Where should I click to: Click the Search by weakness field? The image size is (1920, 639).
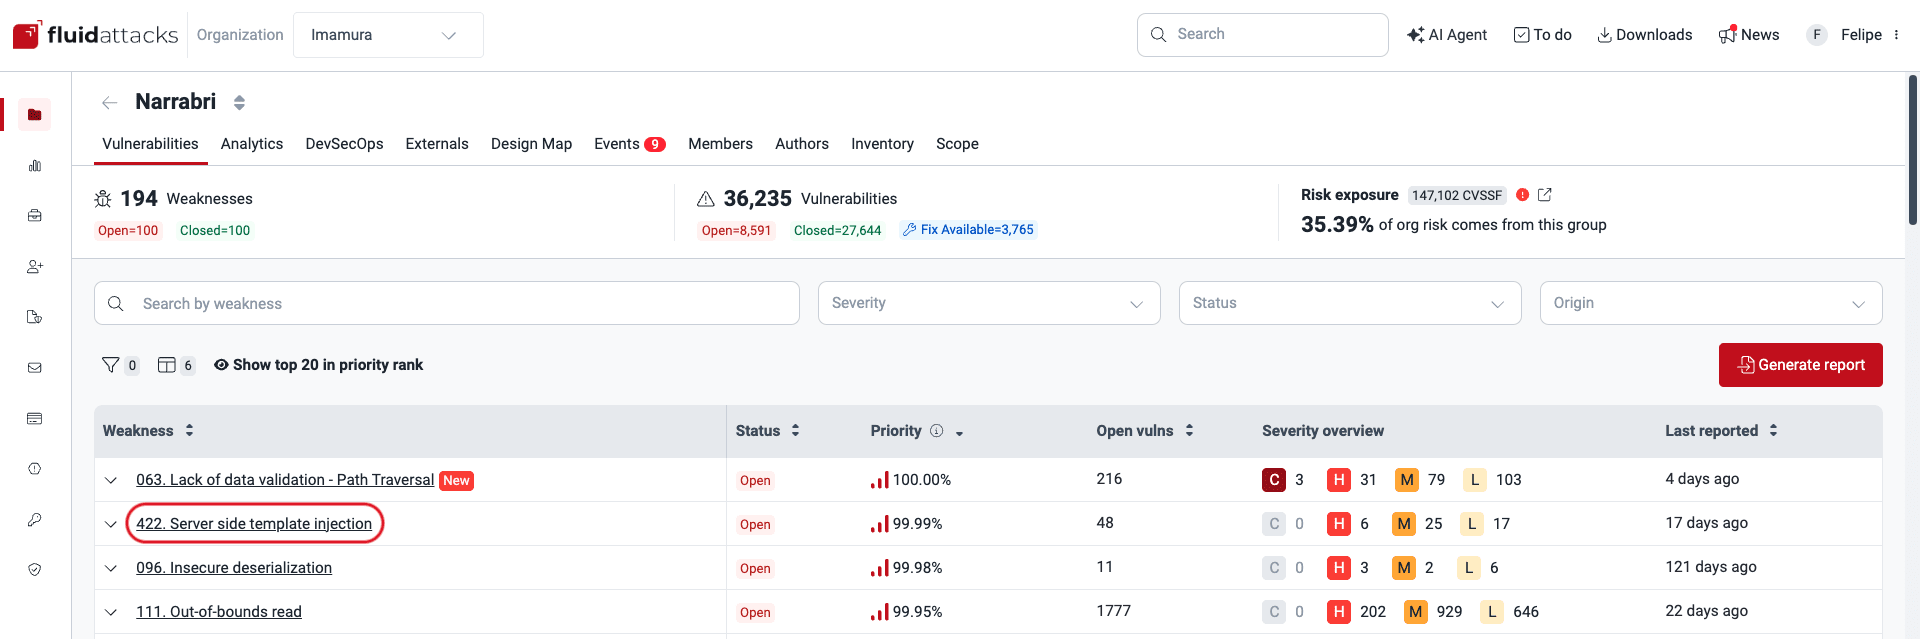click(447, 303)
